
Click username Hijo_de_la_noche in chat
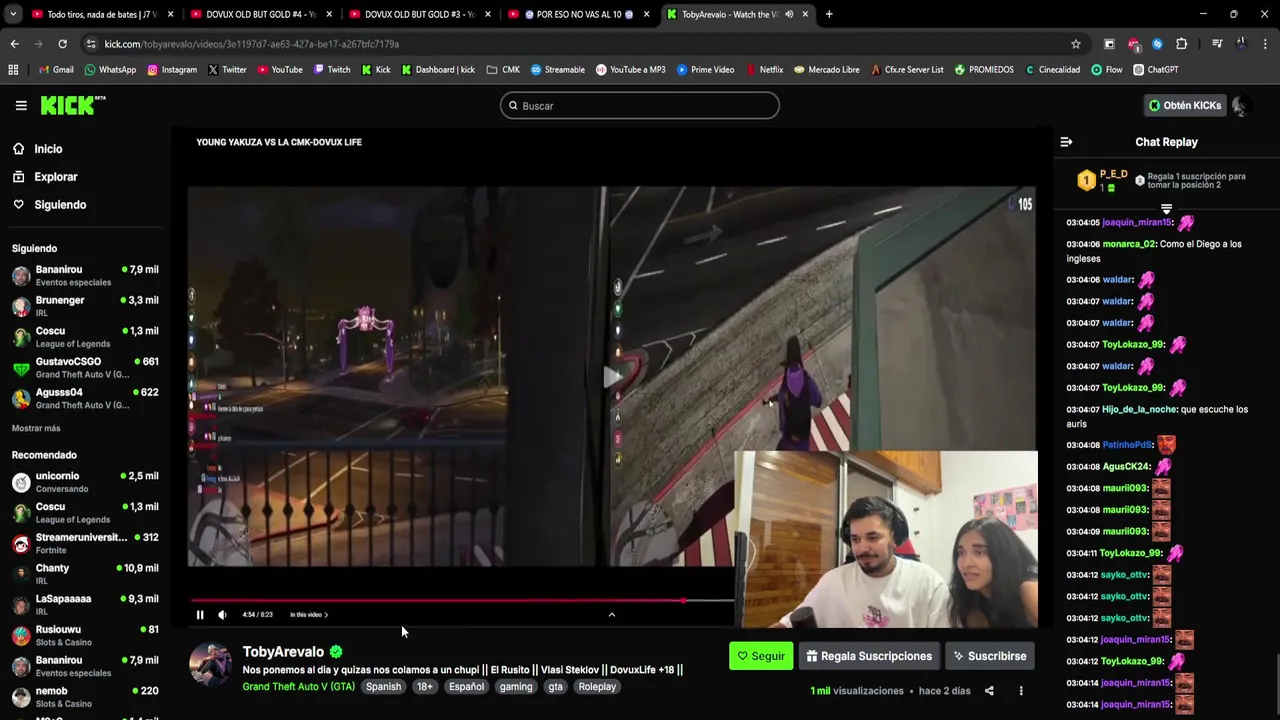(x=1139, y=409)
